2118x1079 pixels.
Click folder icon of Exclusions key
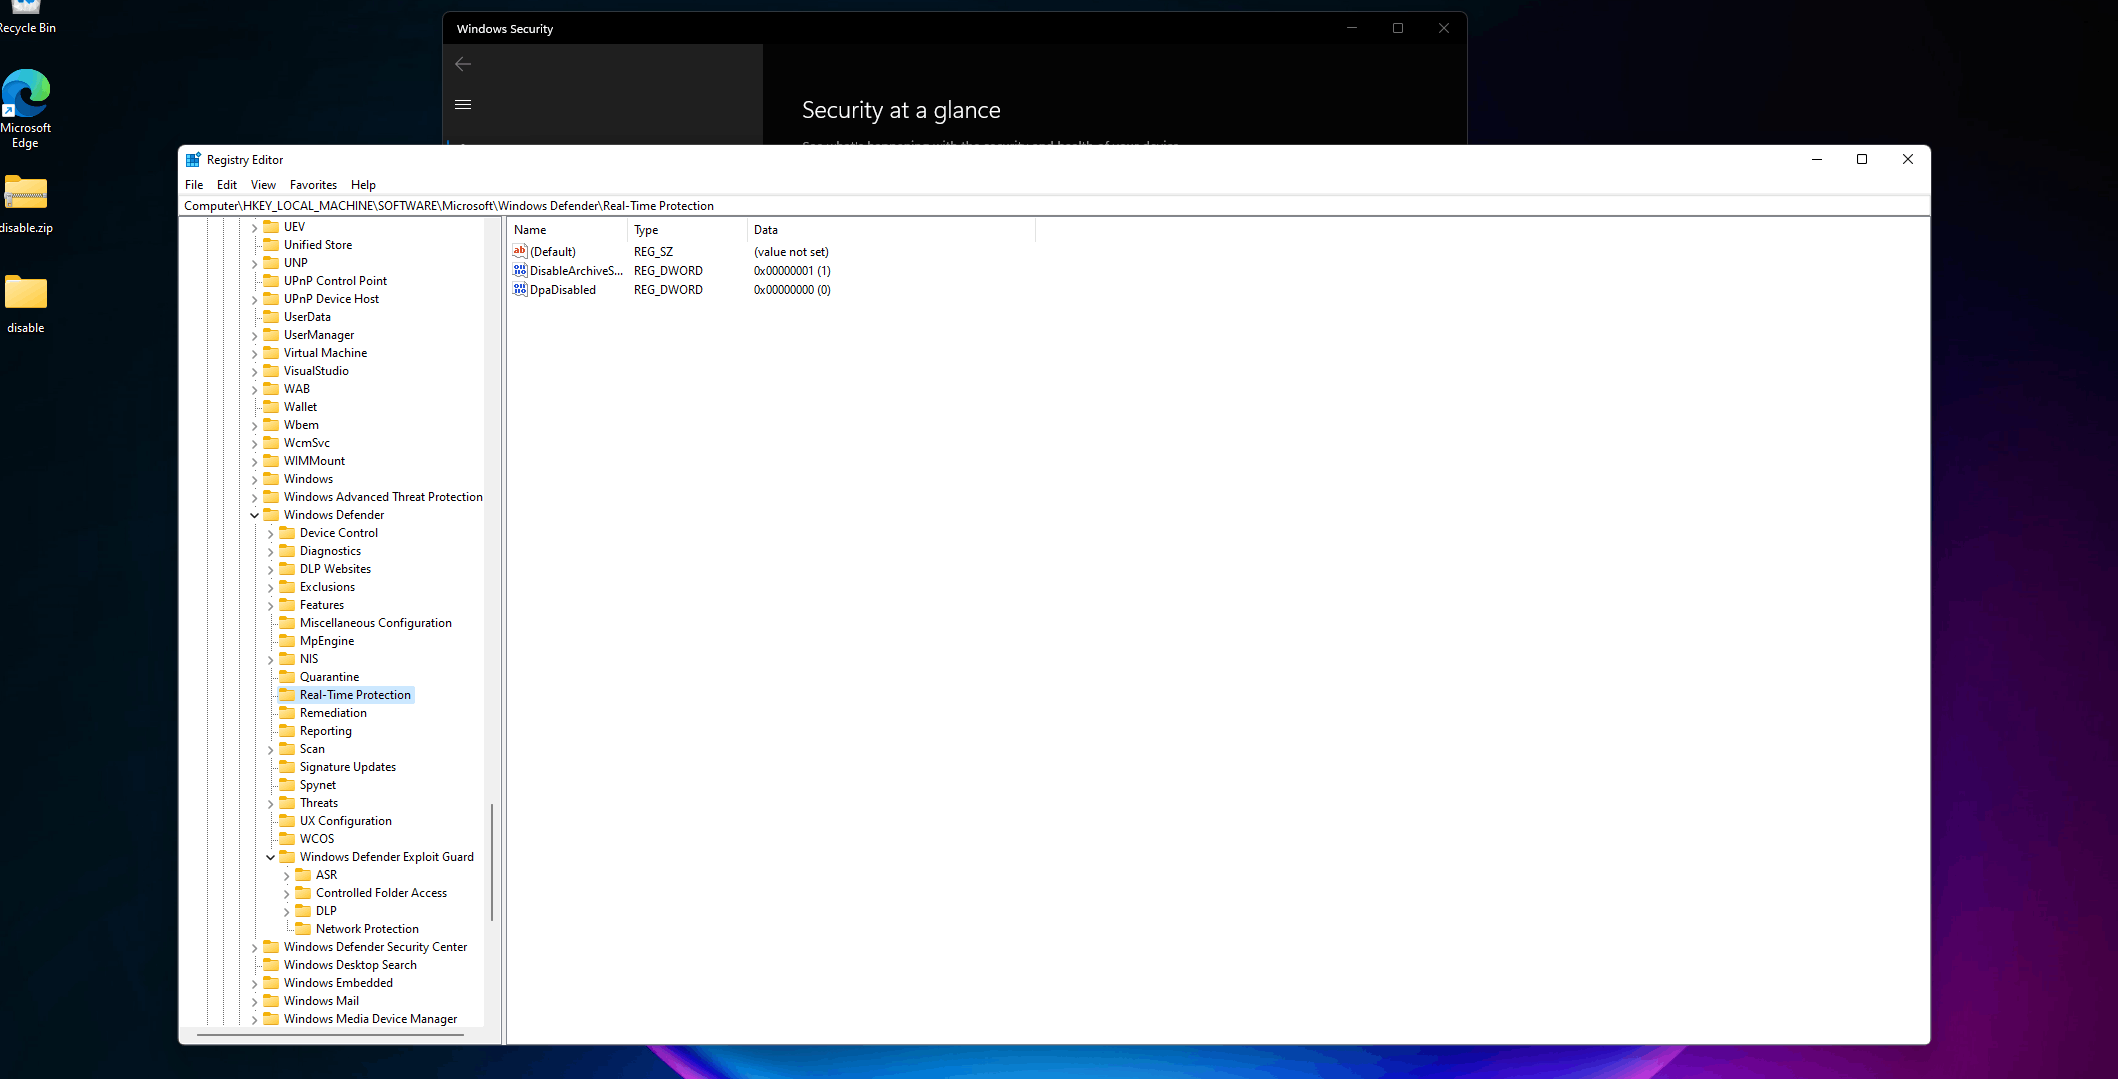click(x=288, y=587)
